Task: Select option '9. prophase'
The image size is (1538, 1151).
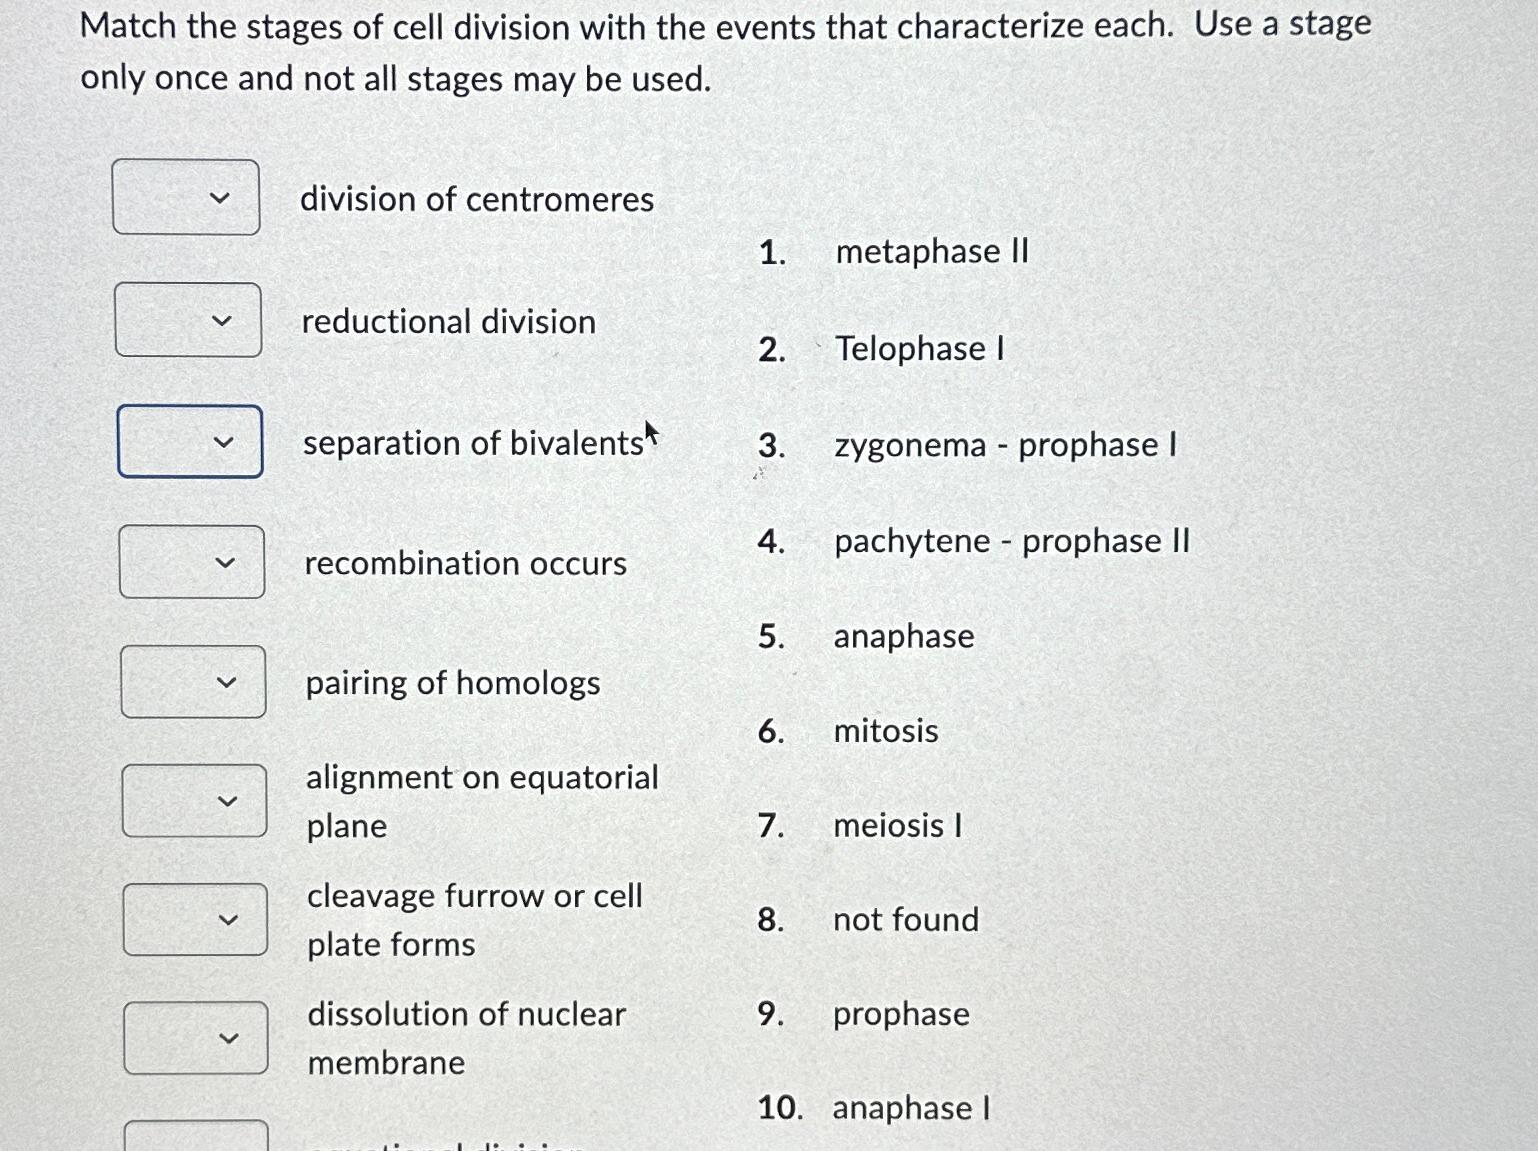Action: [900, 1015]
